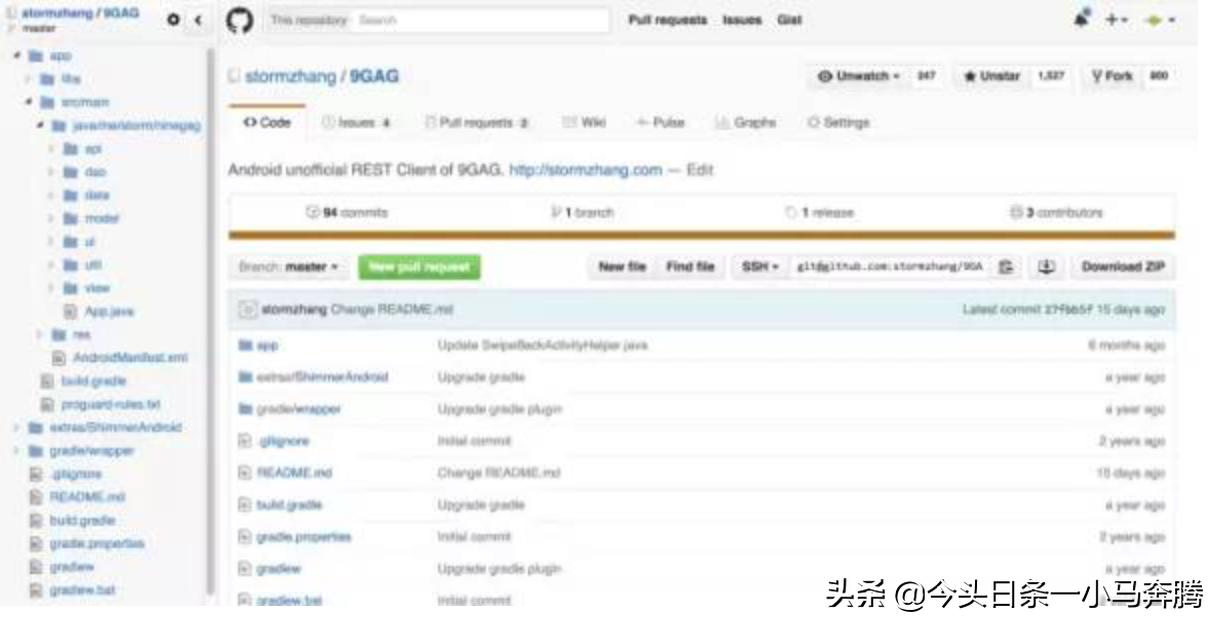Open the app folder icon in file list

click(x=245, y=345)
